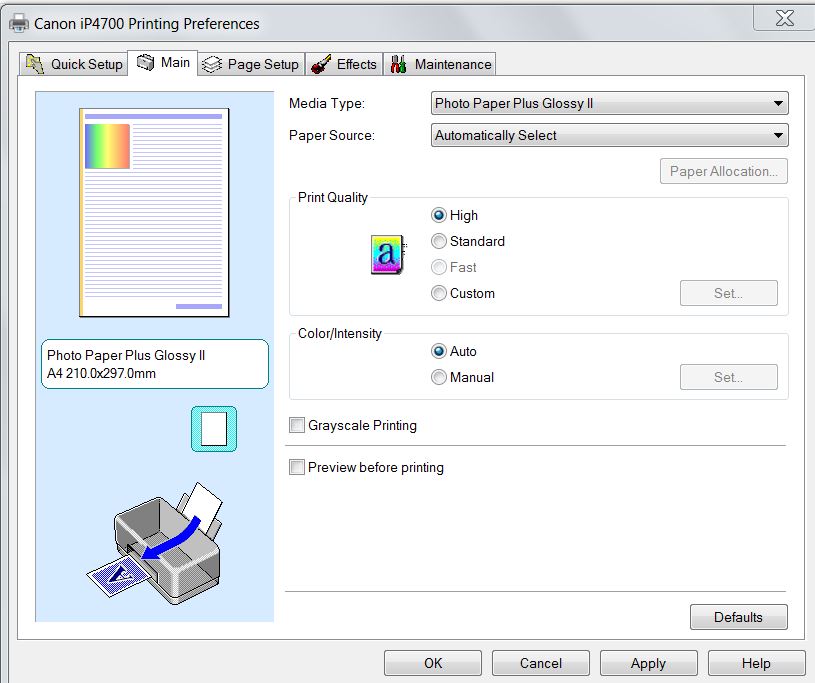
Task: Click the portrait orientation page icon
Action: (x=214, y=429)
